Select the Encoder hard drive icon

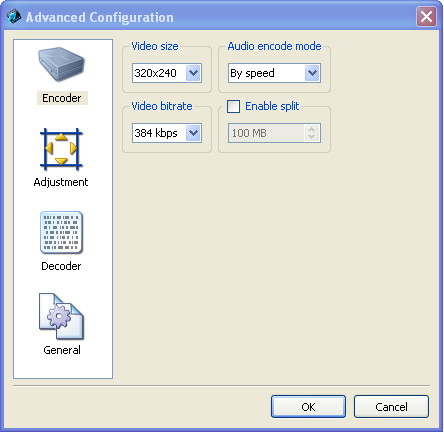point(61,64)
